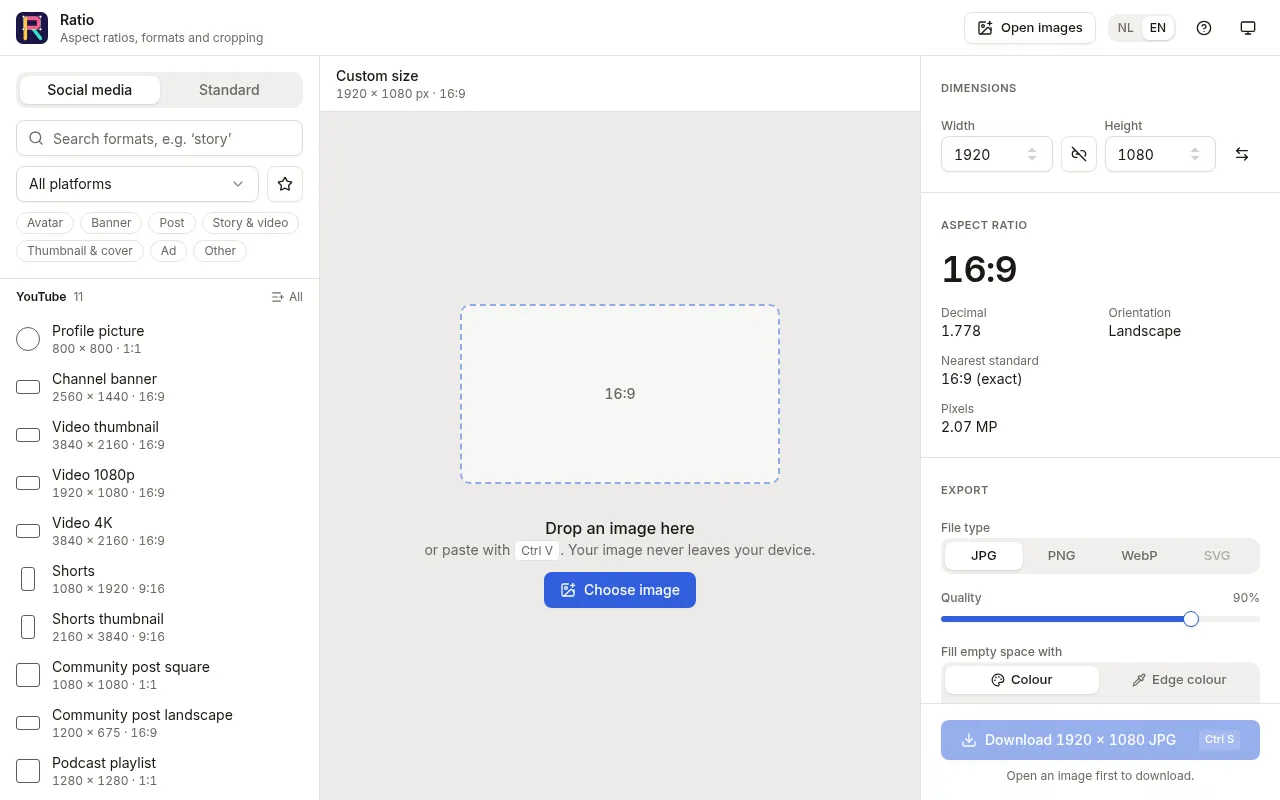This screenshot has height=800, width=1280.
Task: Filter by Avatar category
Action: point(45,223)
